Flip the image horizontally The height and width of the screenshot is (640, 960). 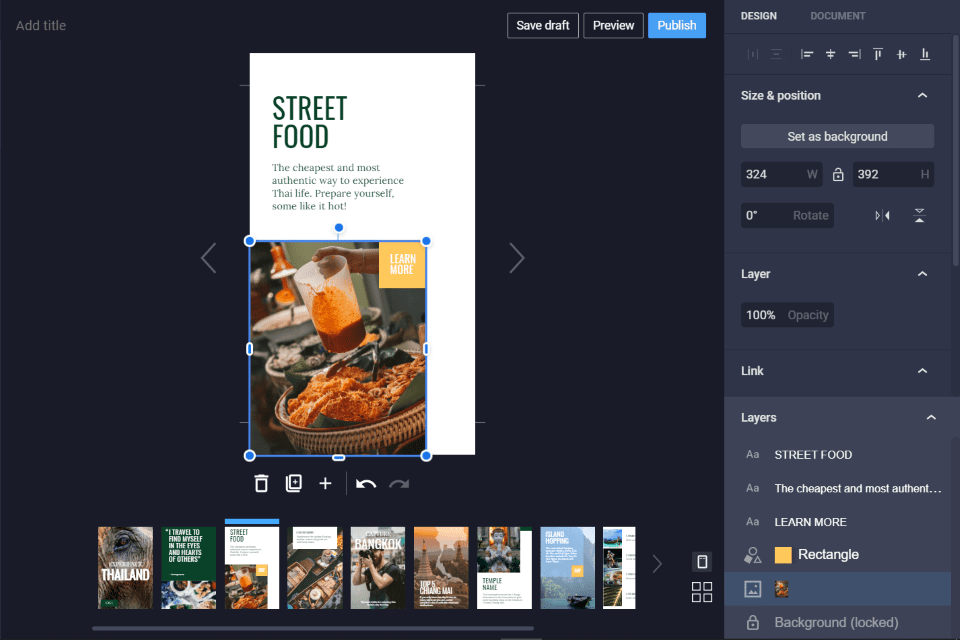[882, 216]
